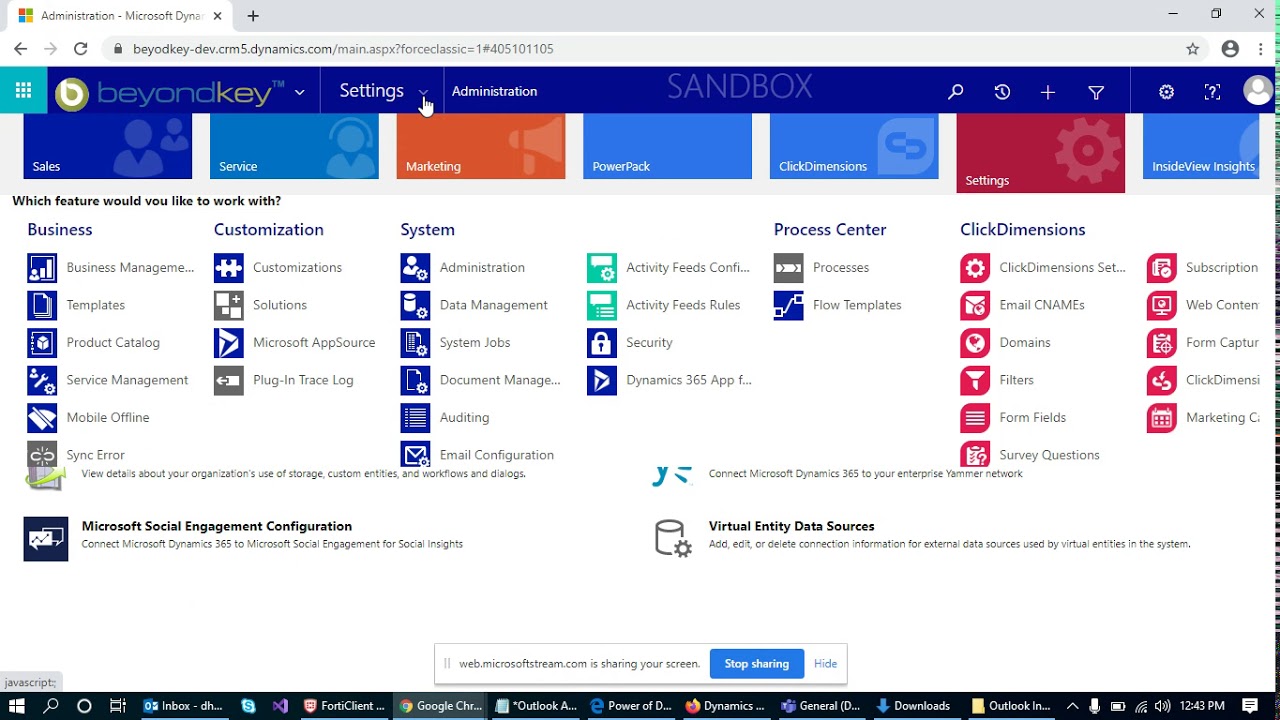This screenshot has width=1280, height=720.
Task: Open the Sales area tile
Action: pyautogui.click(x=108, y=146)
